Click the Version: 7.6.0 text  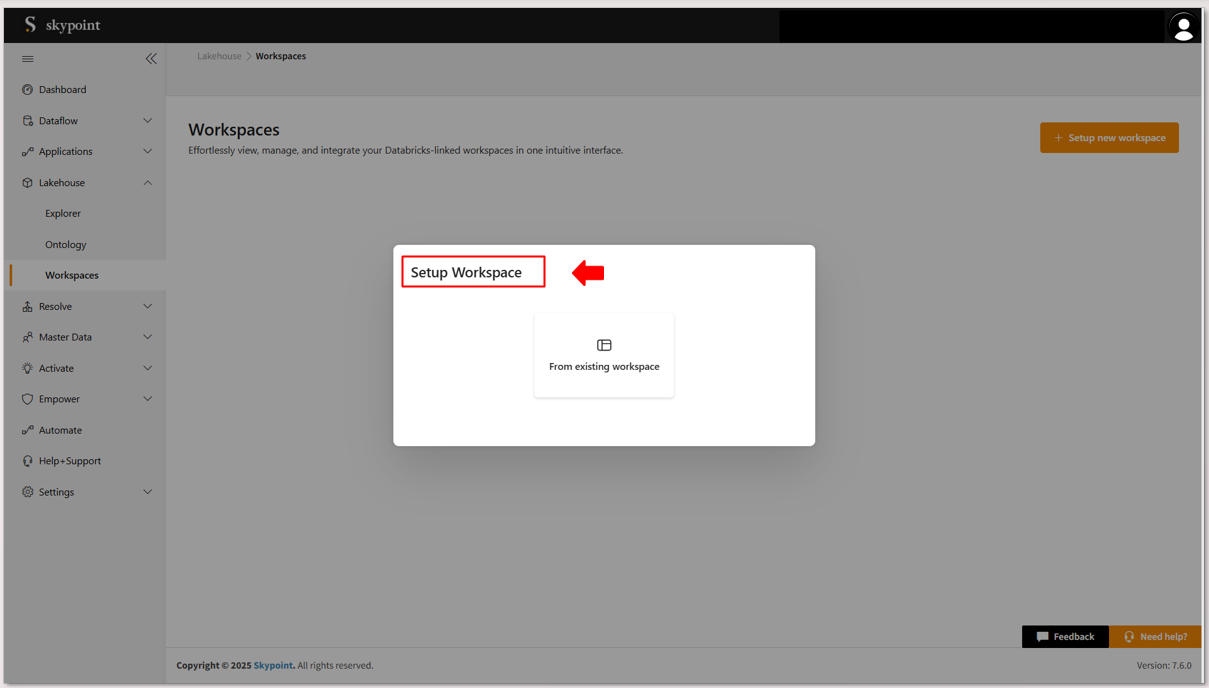1164,666
